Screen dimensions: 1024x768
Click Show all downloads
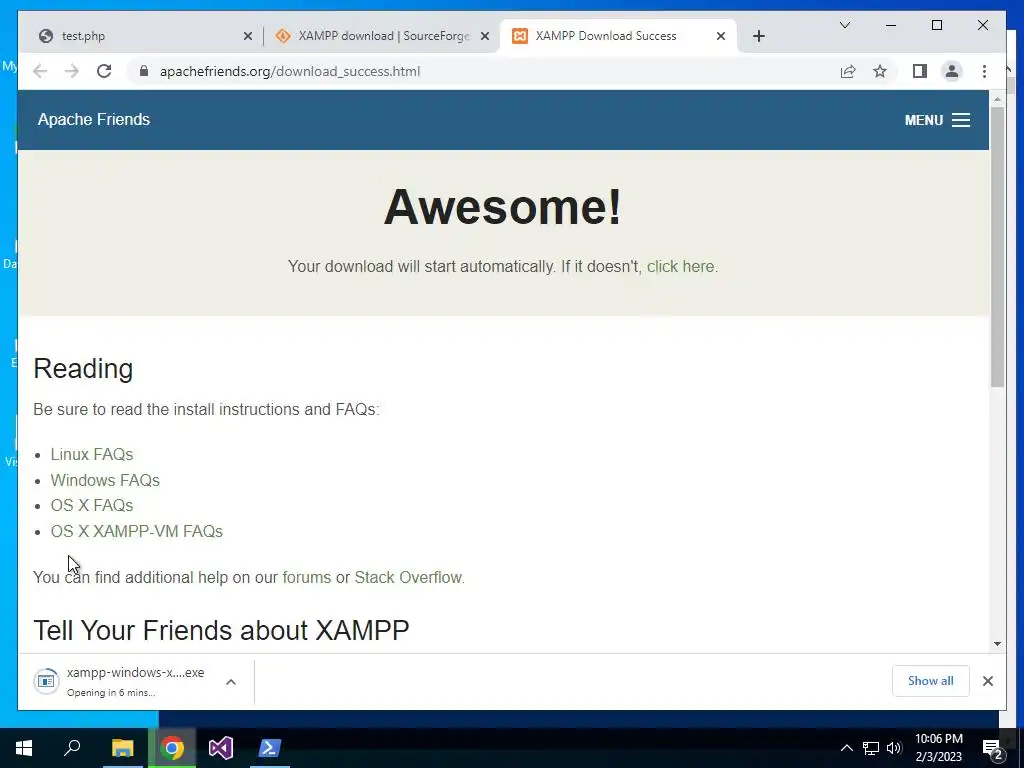930,681
